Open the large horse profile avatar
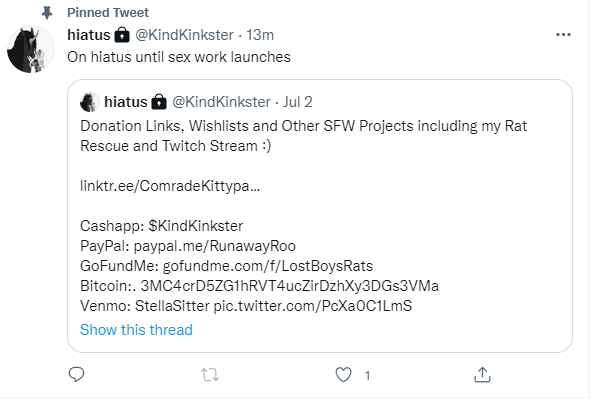Image resolution: width=605 pixels, height=400 pixels. pyautogui.click(x=30, y=49)
